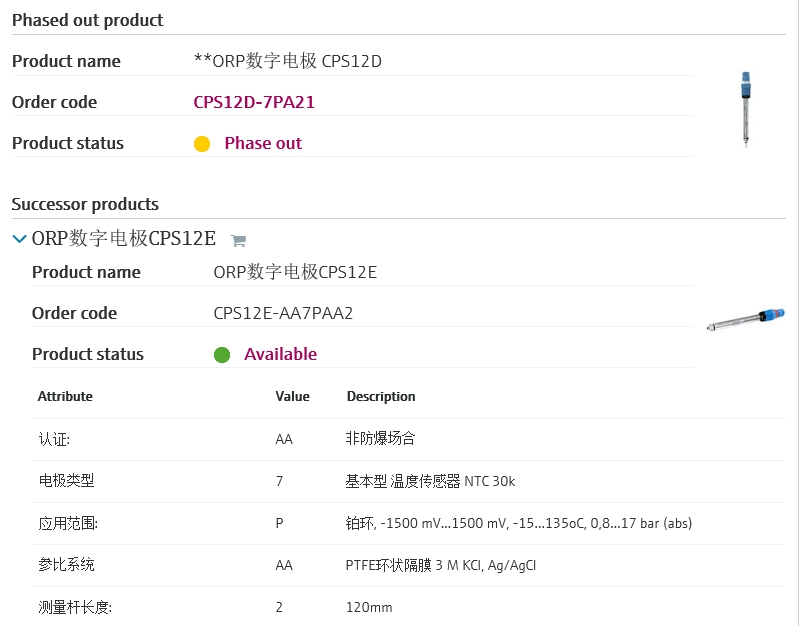This screenshot has width=801, height=626.
Task: Select the 电极类型 attribute row label
Action: tap(66, 481)
